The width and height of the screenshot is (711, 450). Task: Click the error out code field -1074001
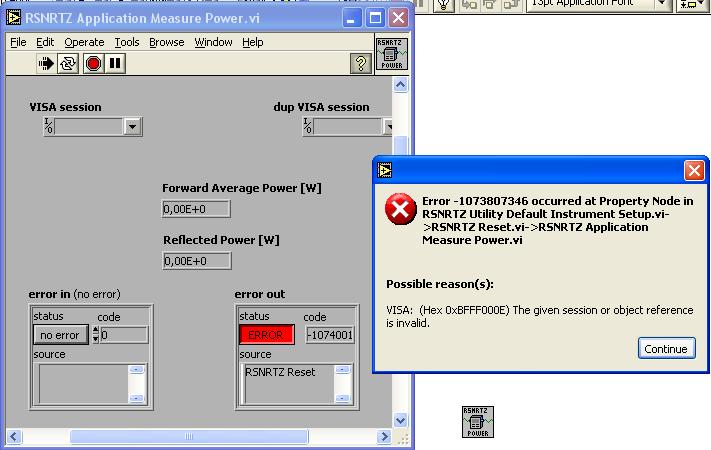330,335
